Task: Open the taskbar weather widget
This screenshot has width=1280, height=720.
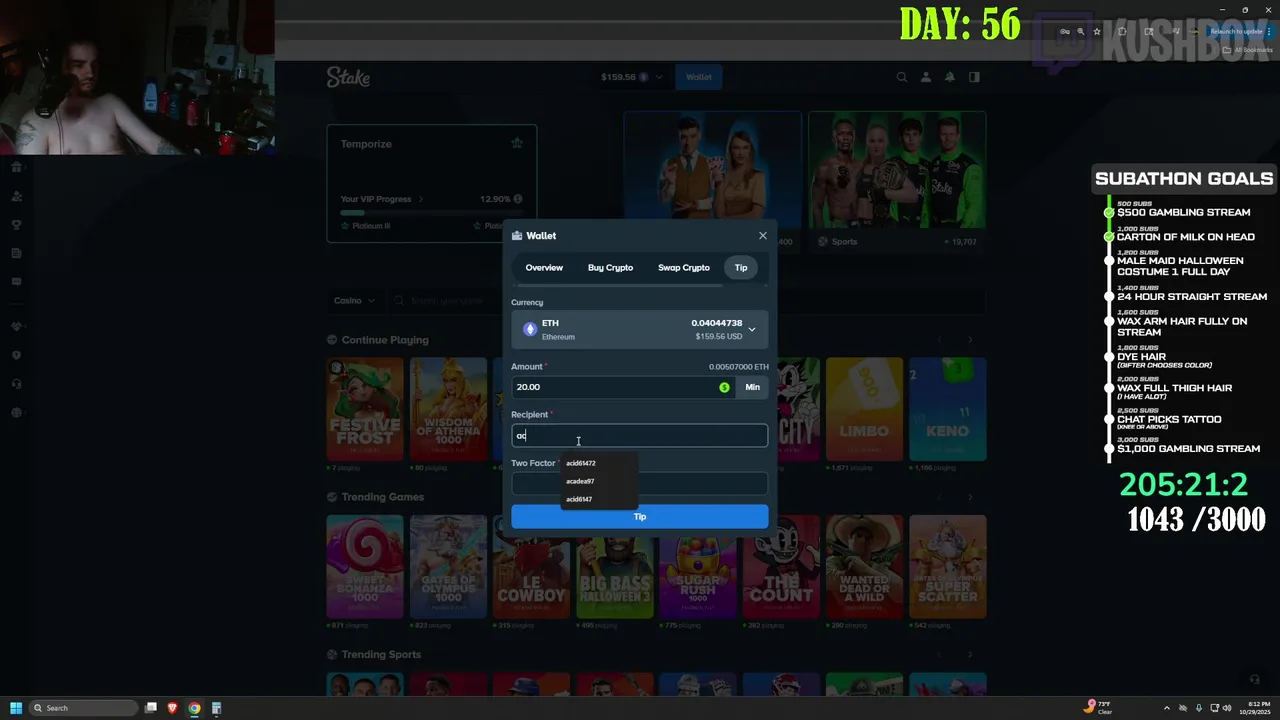Action: click(1098, 708)
